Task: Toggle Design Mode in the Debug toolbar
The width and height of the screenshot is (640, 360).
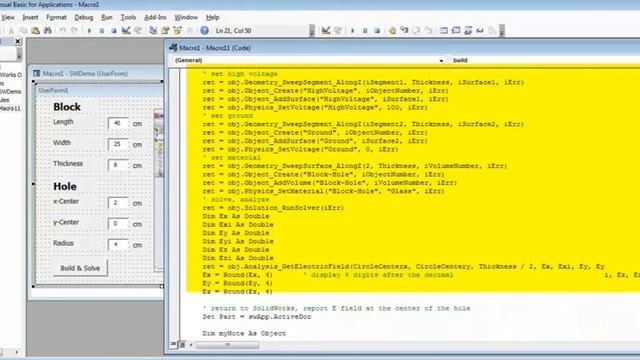Action: click(x=326, y=31)
